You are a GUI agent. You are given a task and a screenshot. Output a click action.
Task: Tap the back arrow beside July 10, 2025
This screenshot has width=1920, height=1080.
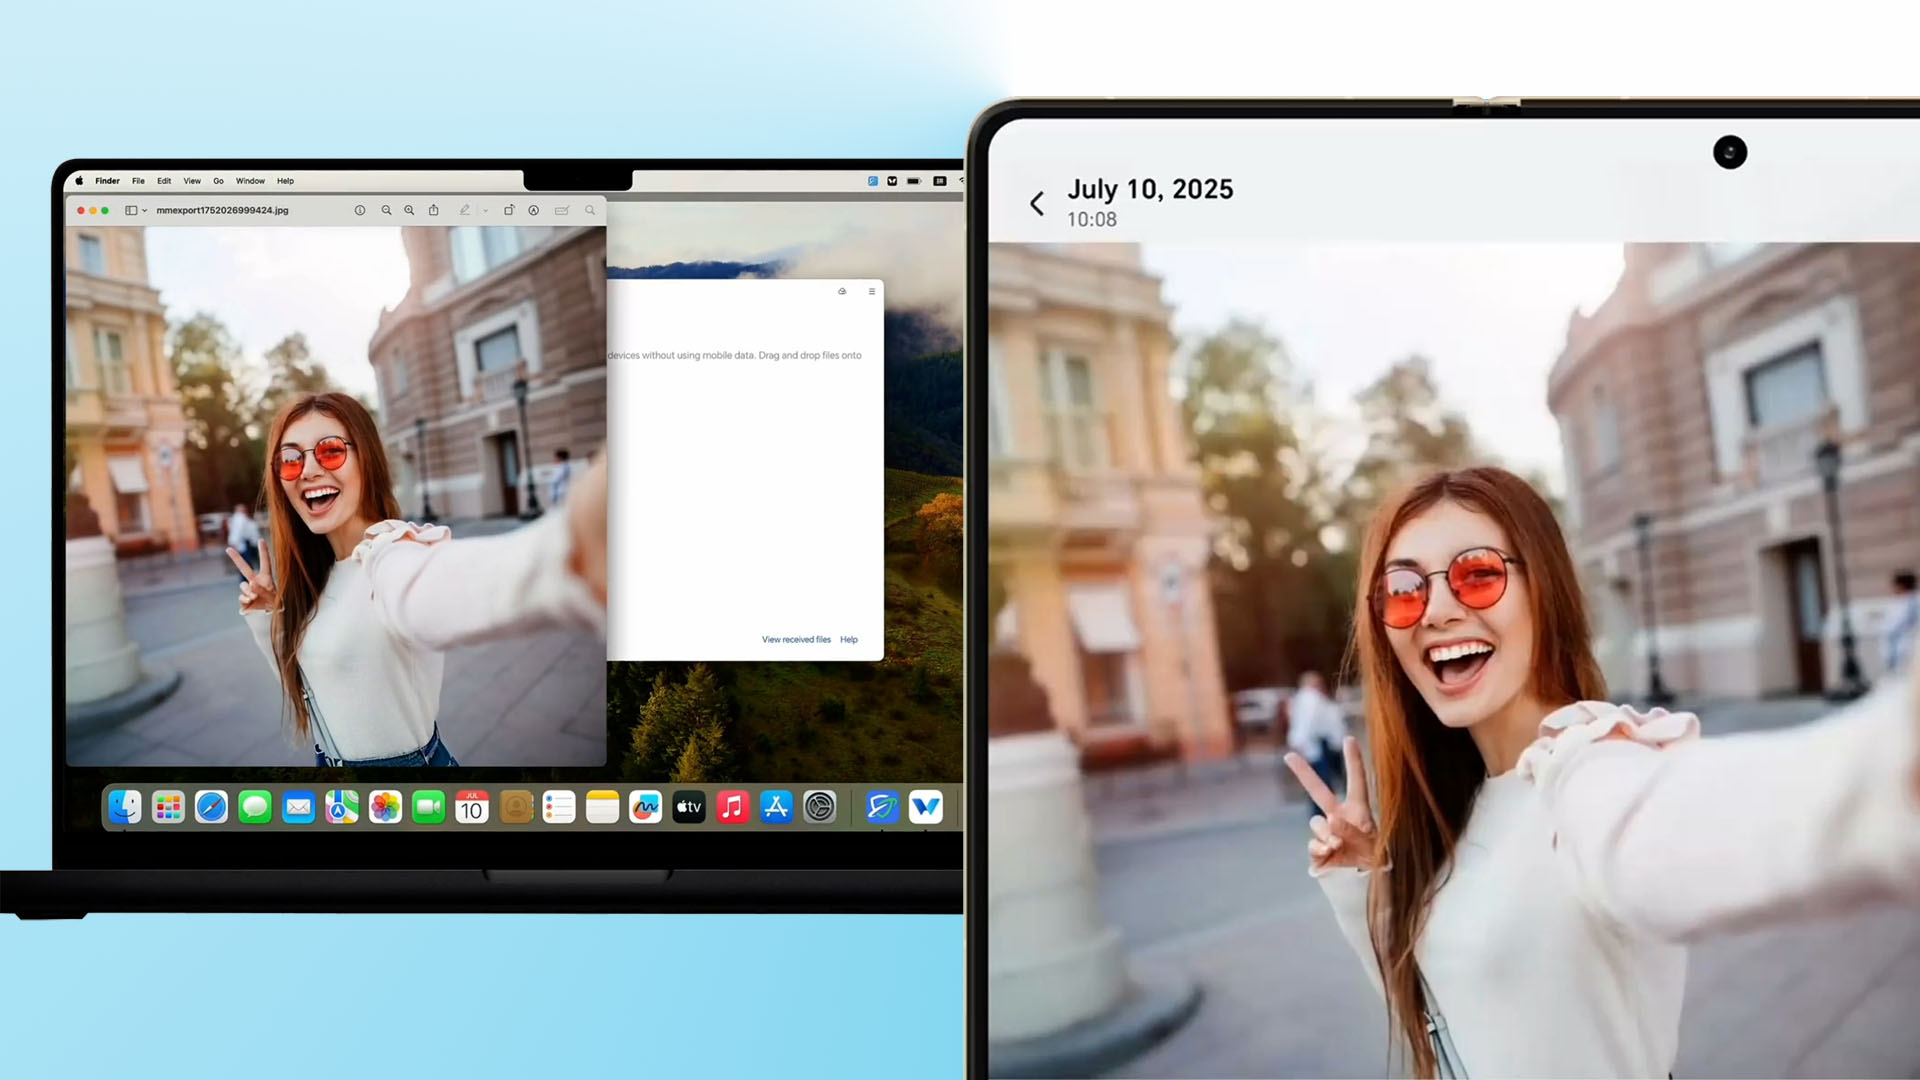tap(1037, 204)
